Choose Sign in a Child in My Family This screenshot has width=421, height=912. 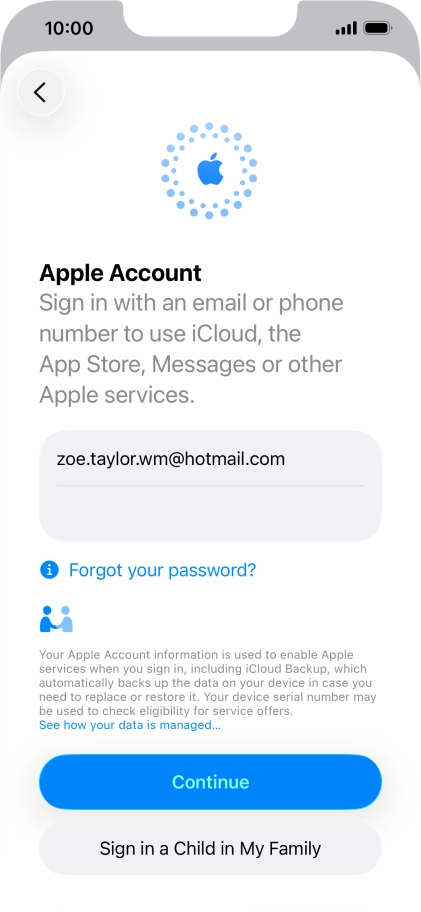210,848
